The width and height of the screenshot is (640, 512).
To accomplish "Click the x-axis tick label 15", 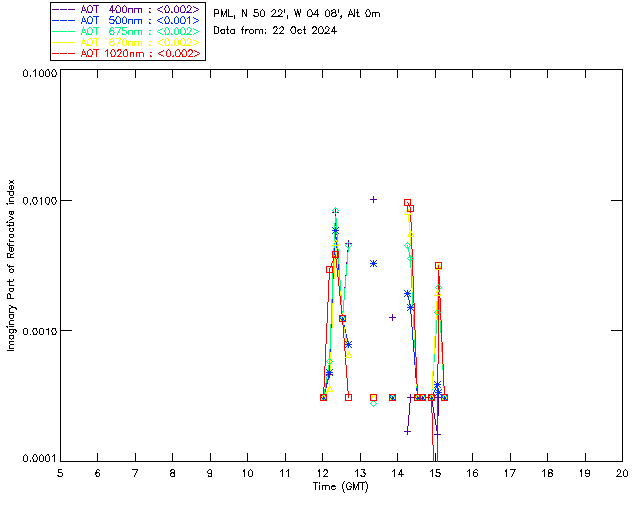I will click(435, 473).
